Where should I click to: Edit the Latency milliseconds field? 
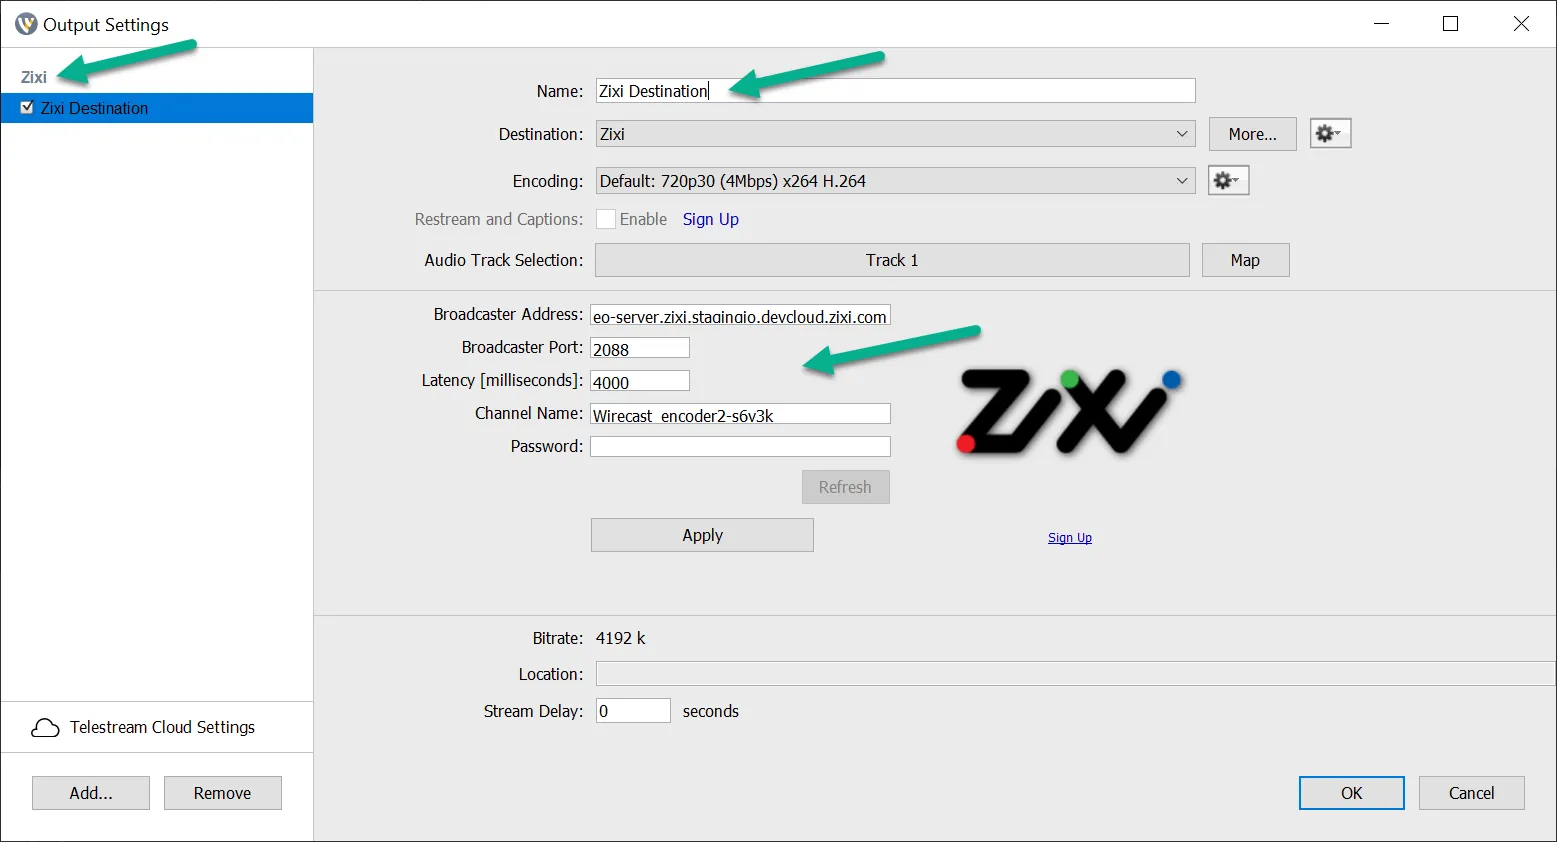click(640, 381)
